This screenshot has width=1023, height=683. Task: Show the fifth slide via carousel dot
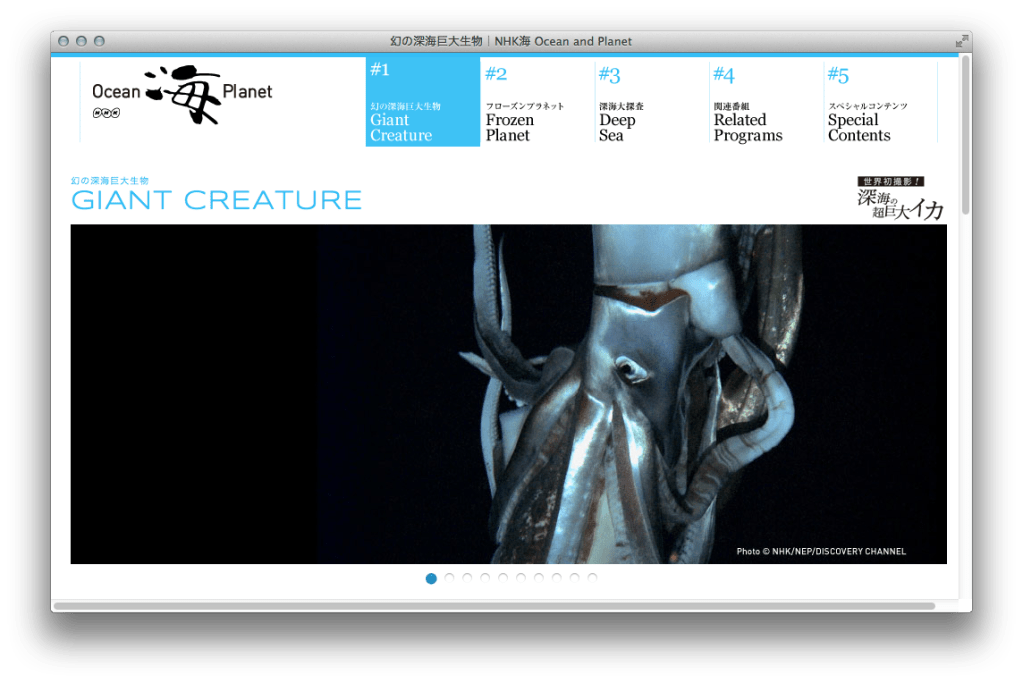point(503,578)
